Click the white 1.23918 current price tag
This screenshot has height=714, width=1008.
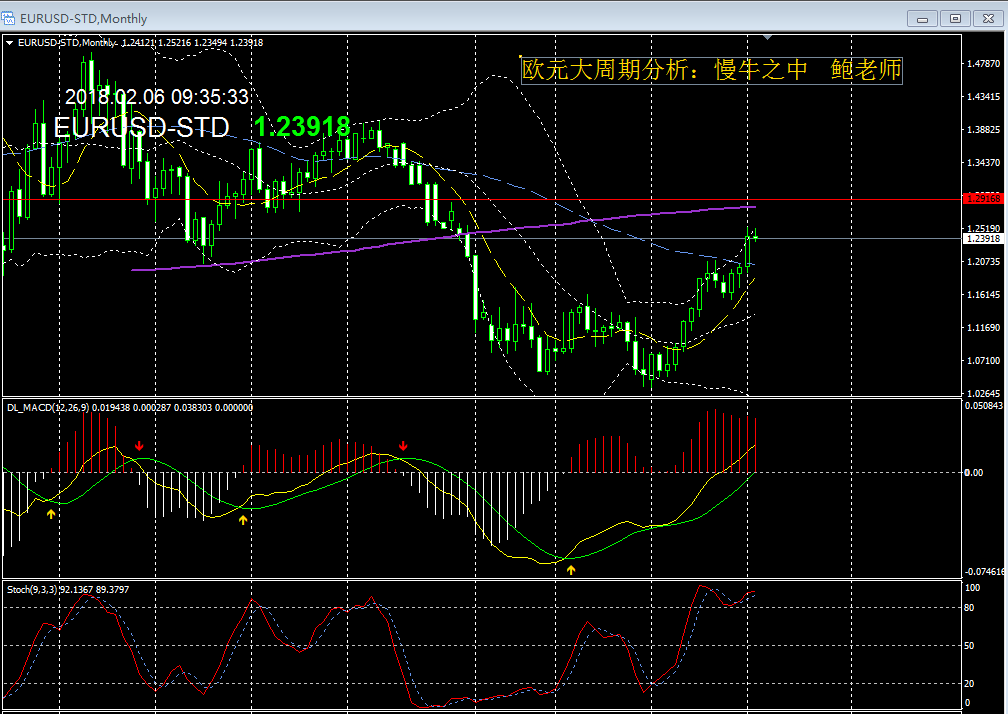(x=983, y=239)
